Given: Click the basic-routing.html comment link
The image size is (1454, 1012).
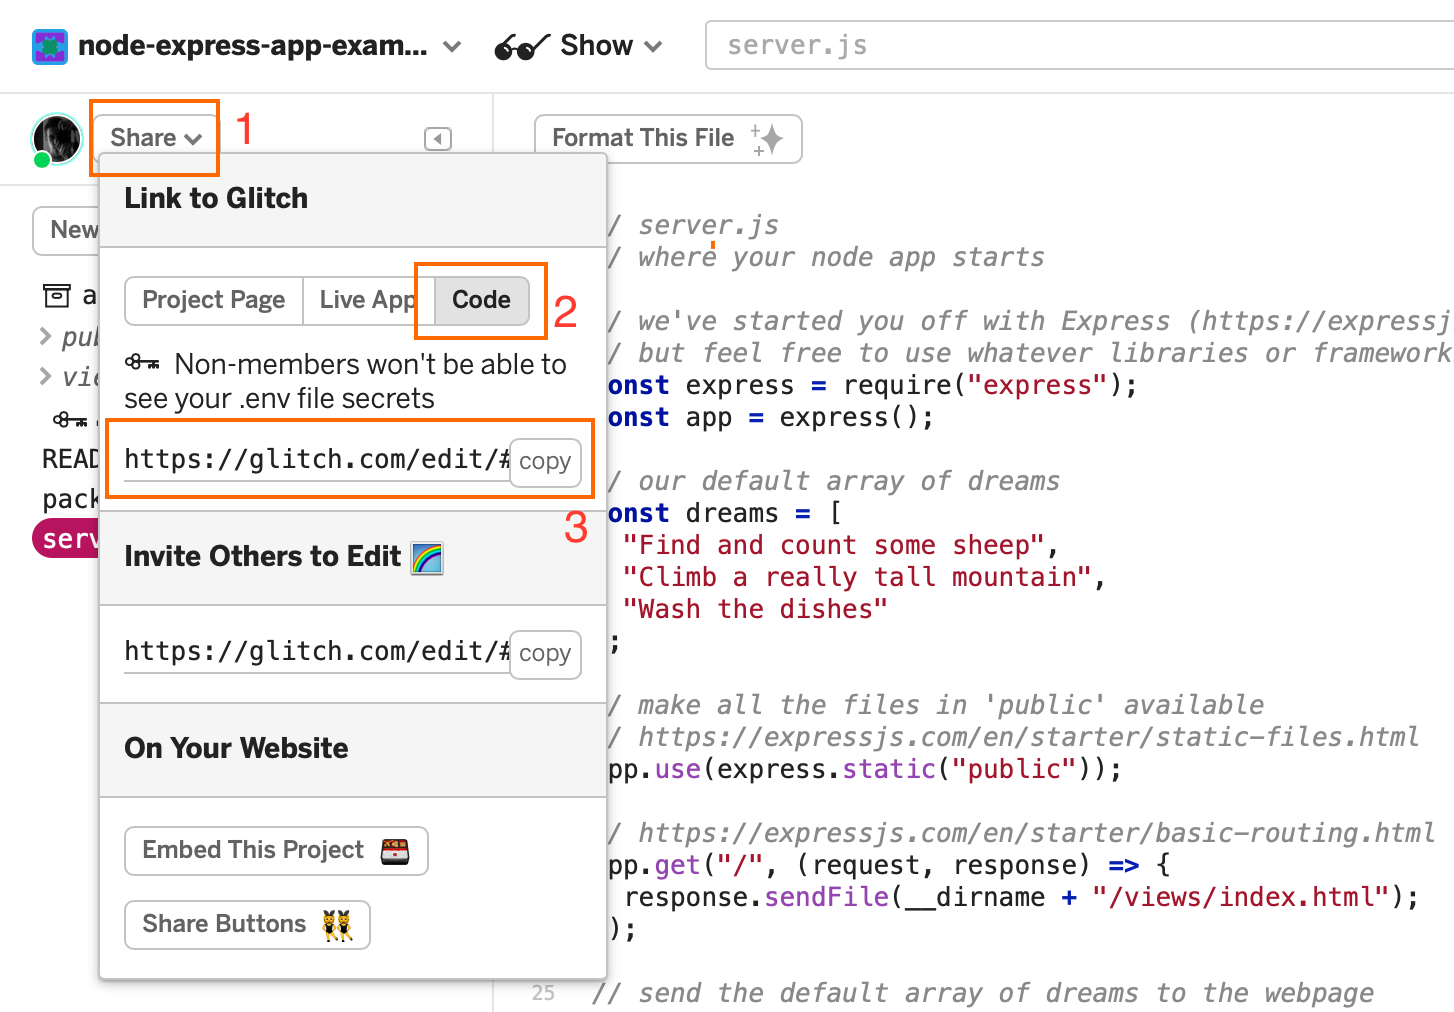Looking at the screenshot, I should coord(1036,833).
